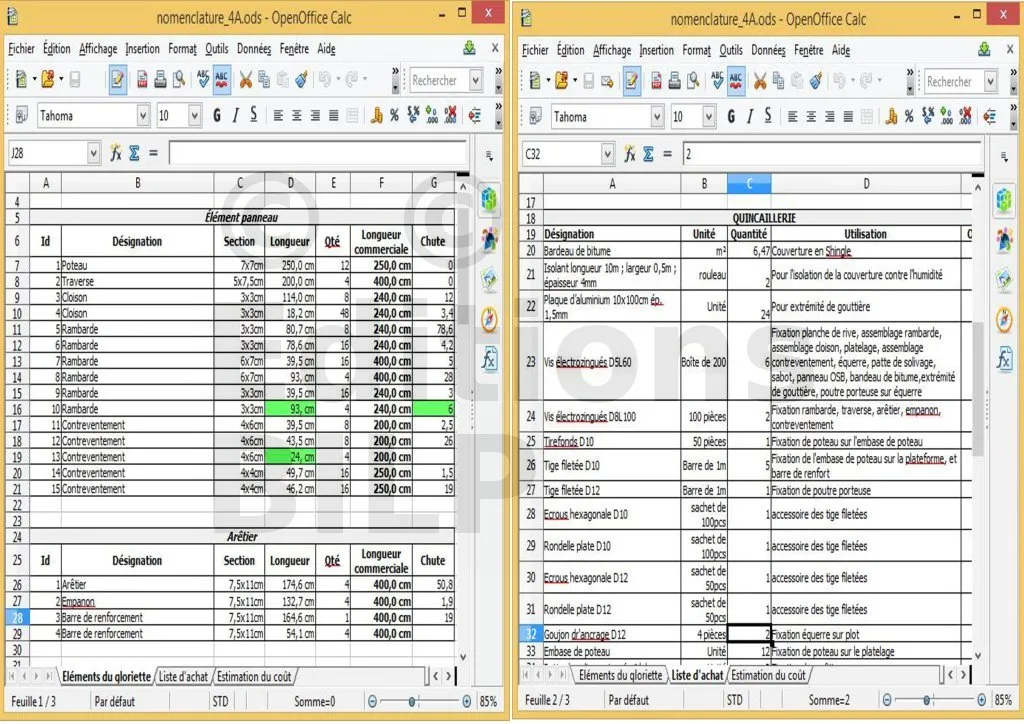The width and height of the screenshot is (1024, 724).
Task: Open font size dropdown in right window
Action: [x=707, y=117]
